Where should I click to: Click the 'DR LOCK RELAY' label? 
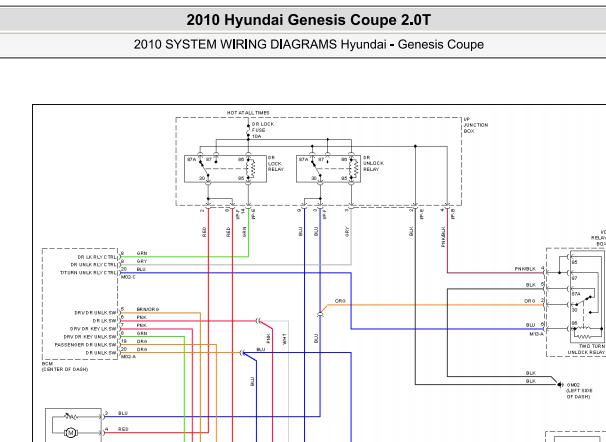(276, 163)
